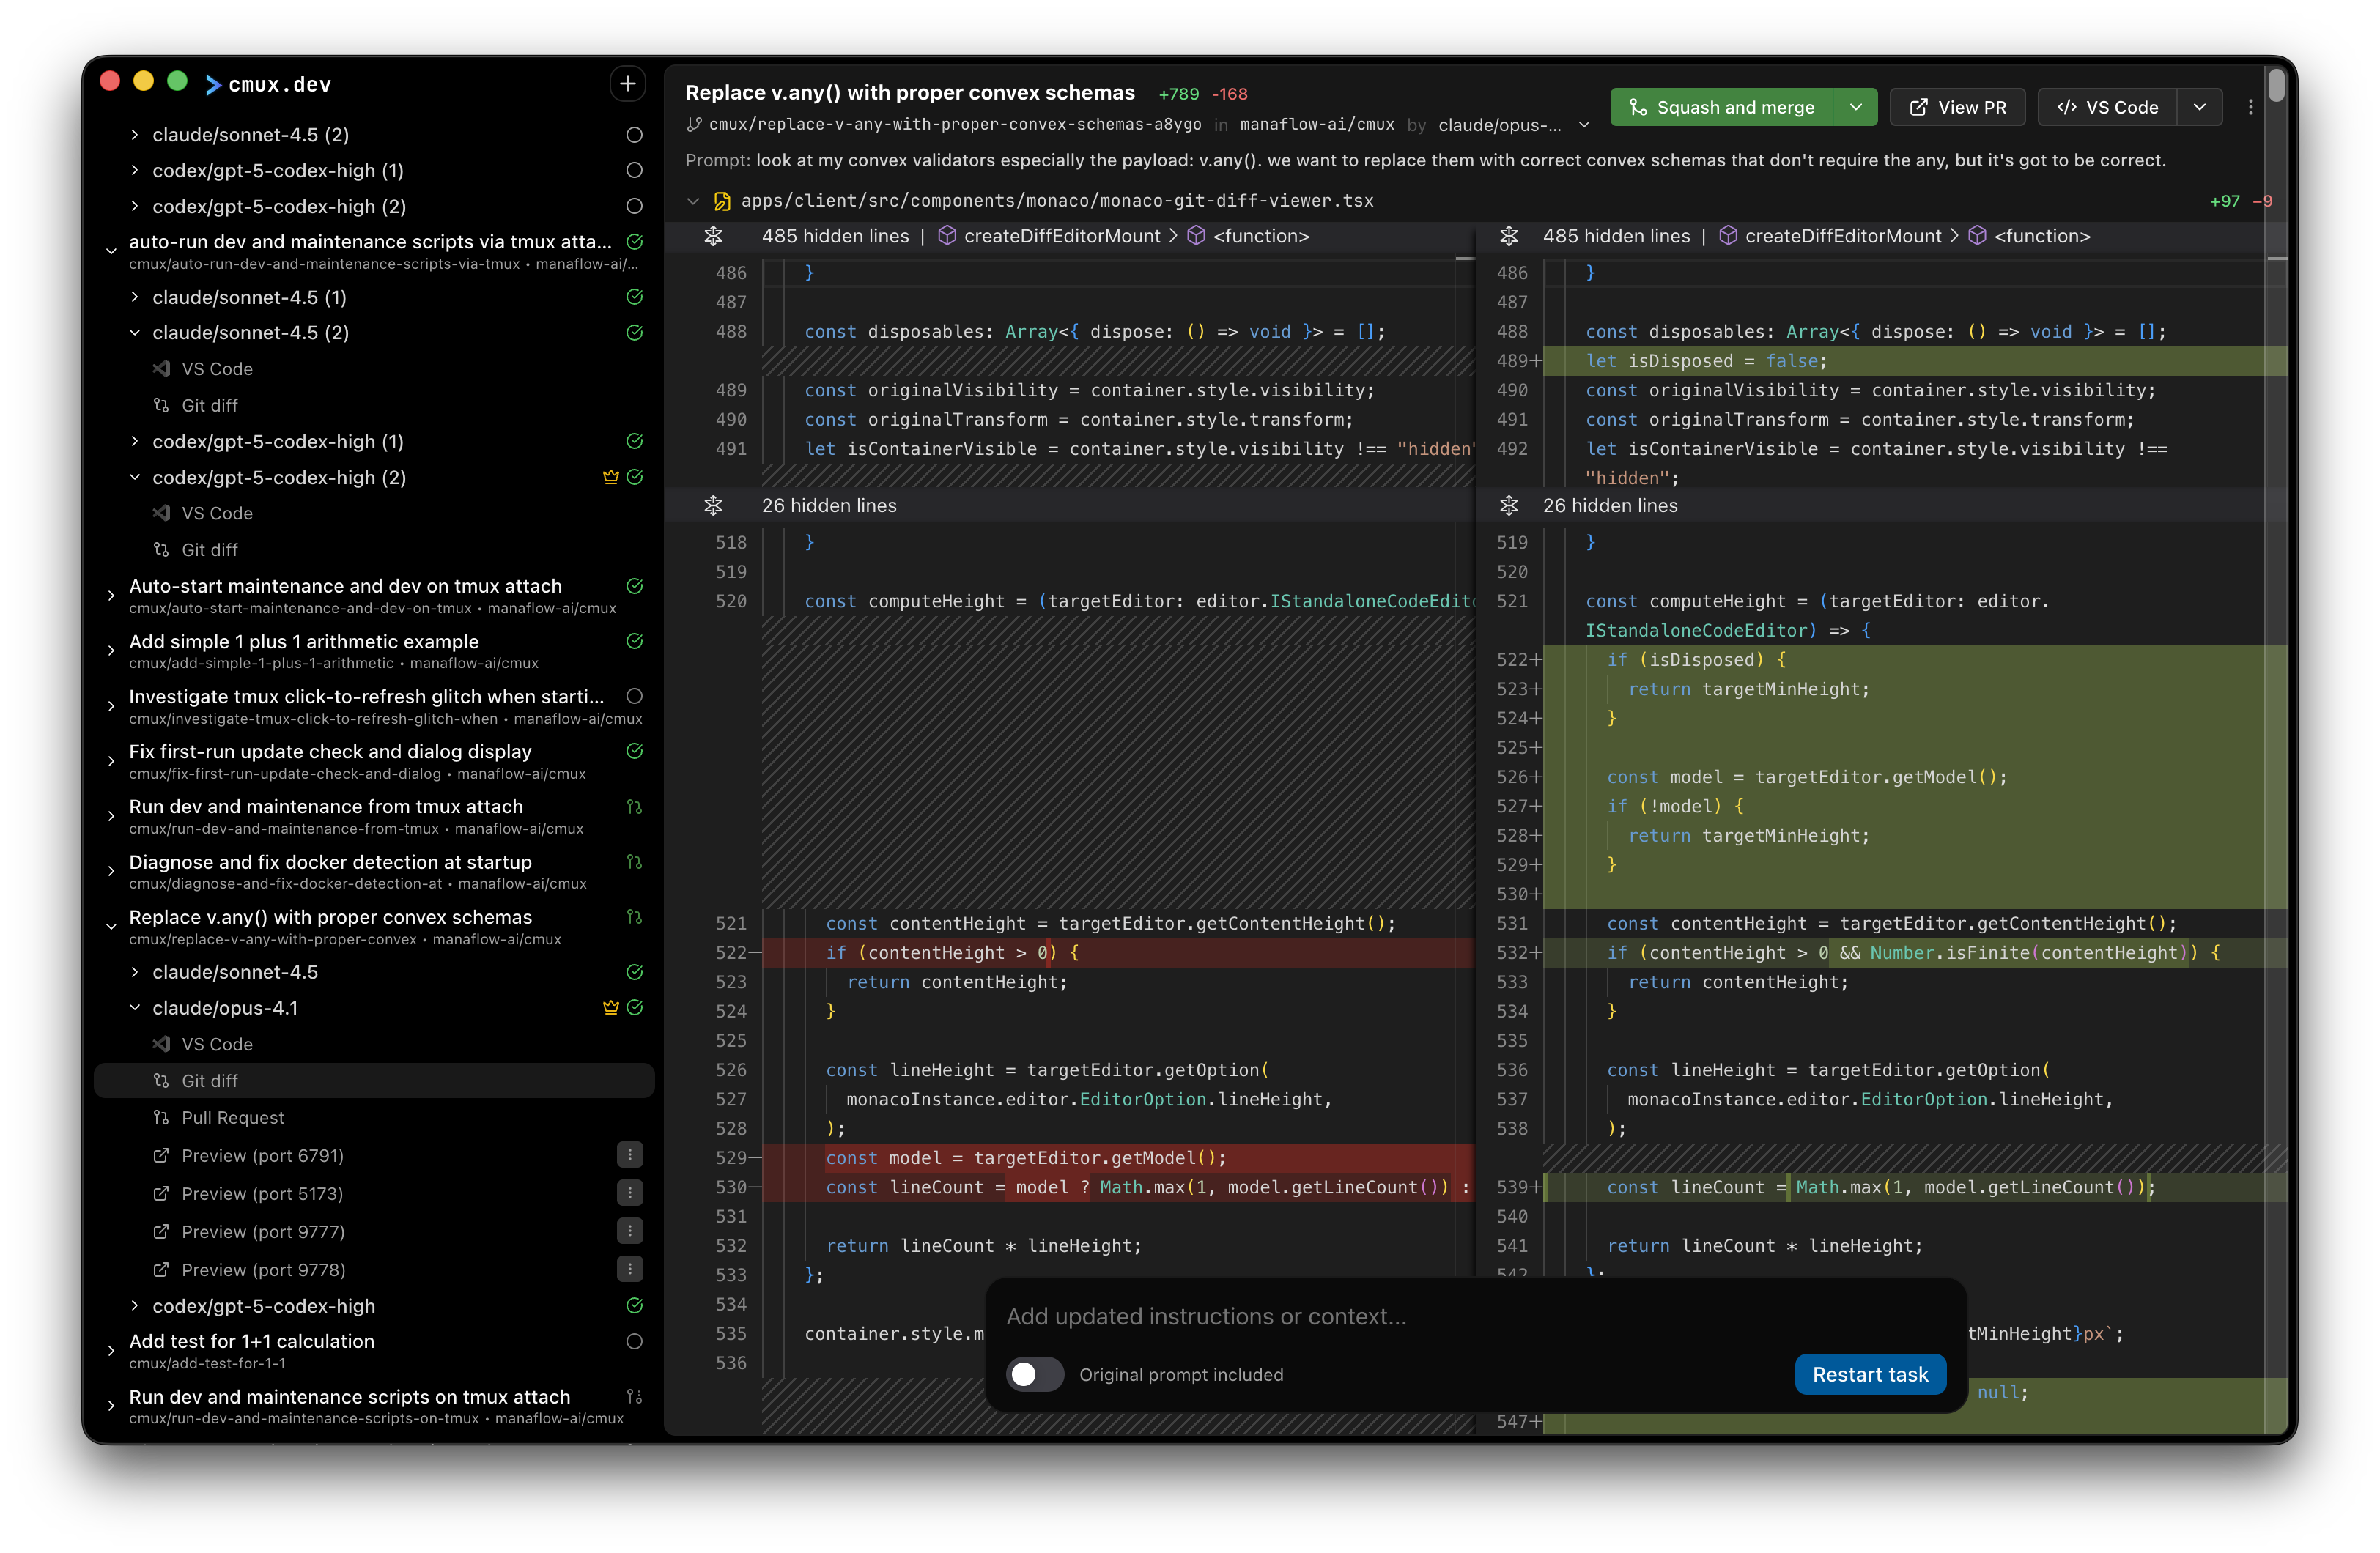This screenshot has height=1553, width=2380.
Task: Click green check status beside claude/sonnet-4.5
Action: (634, 972)
